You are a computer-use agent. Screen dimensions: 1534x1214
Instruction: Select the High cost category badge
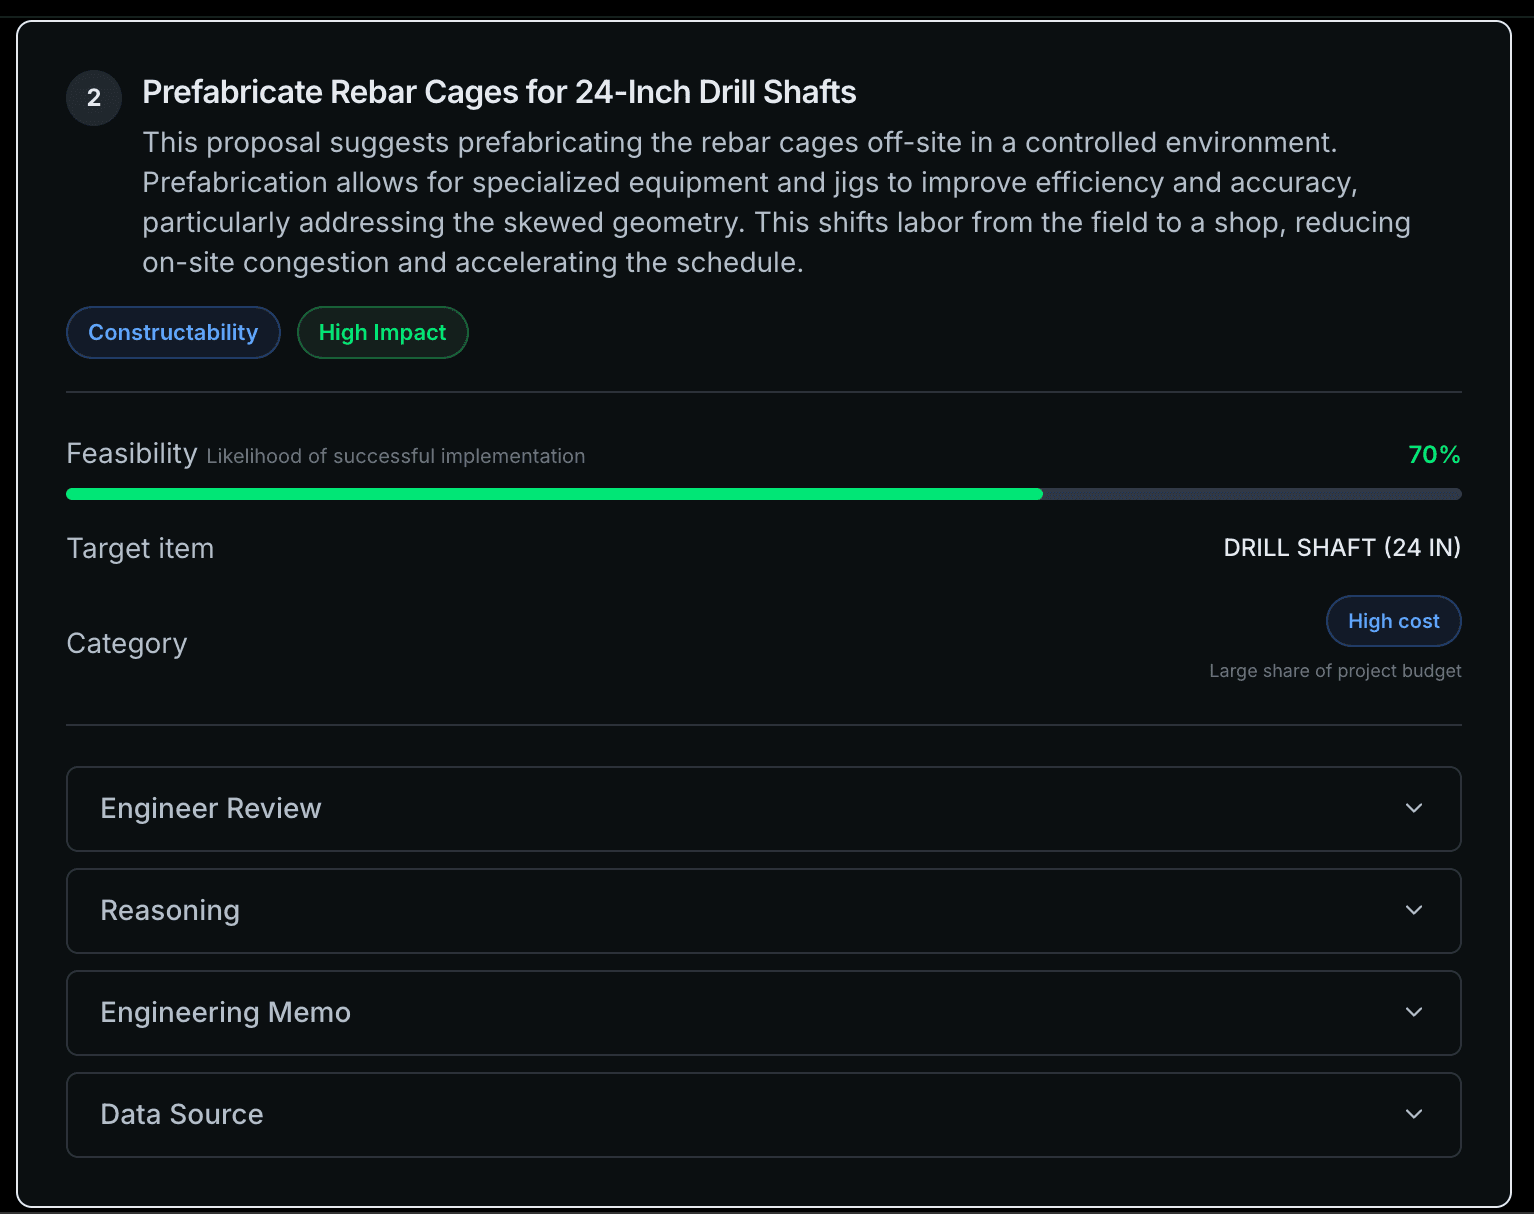click(x=1393, y=621)
